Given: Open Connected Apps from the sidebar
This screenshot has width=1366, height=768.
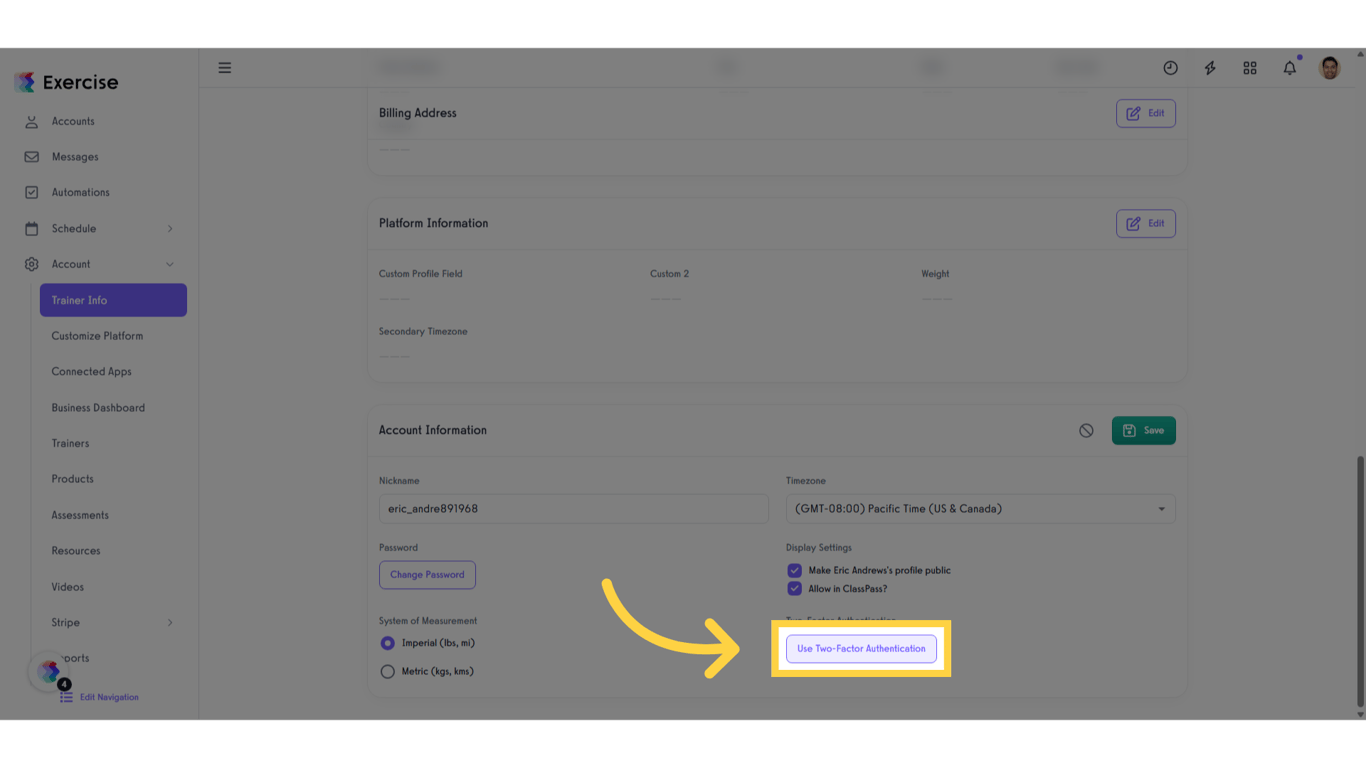Looking at the screenshot, I should click(92, 371).
